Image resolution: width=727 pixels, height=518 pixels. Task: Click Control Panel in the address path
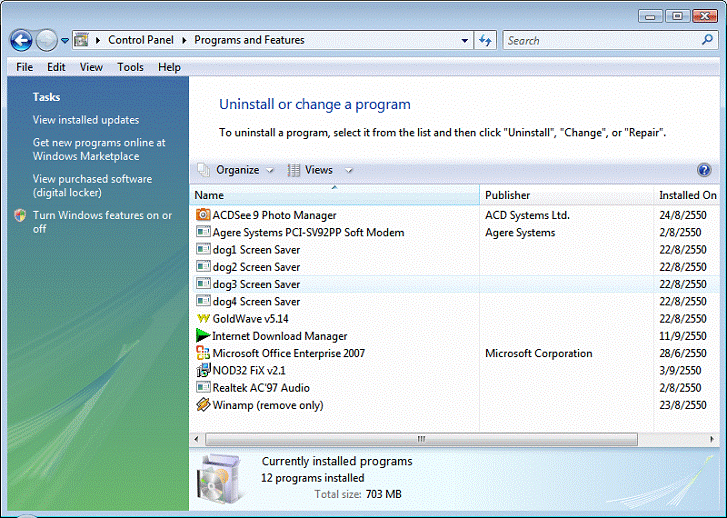pyautogui.click(x=141, y=40)
